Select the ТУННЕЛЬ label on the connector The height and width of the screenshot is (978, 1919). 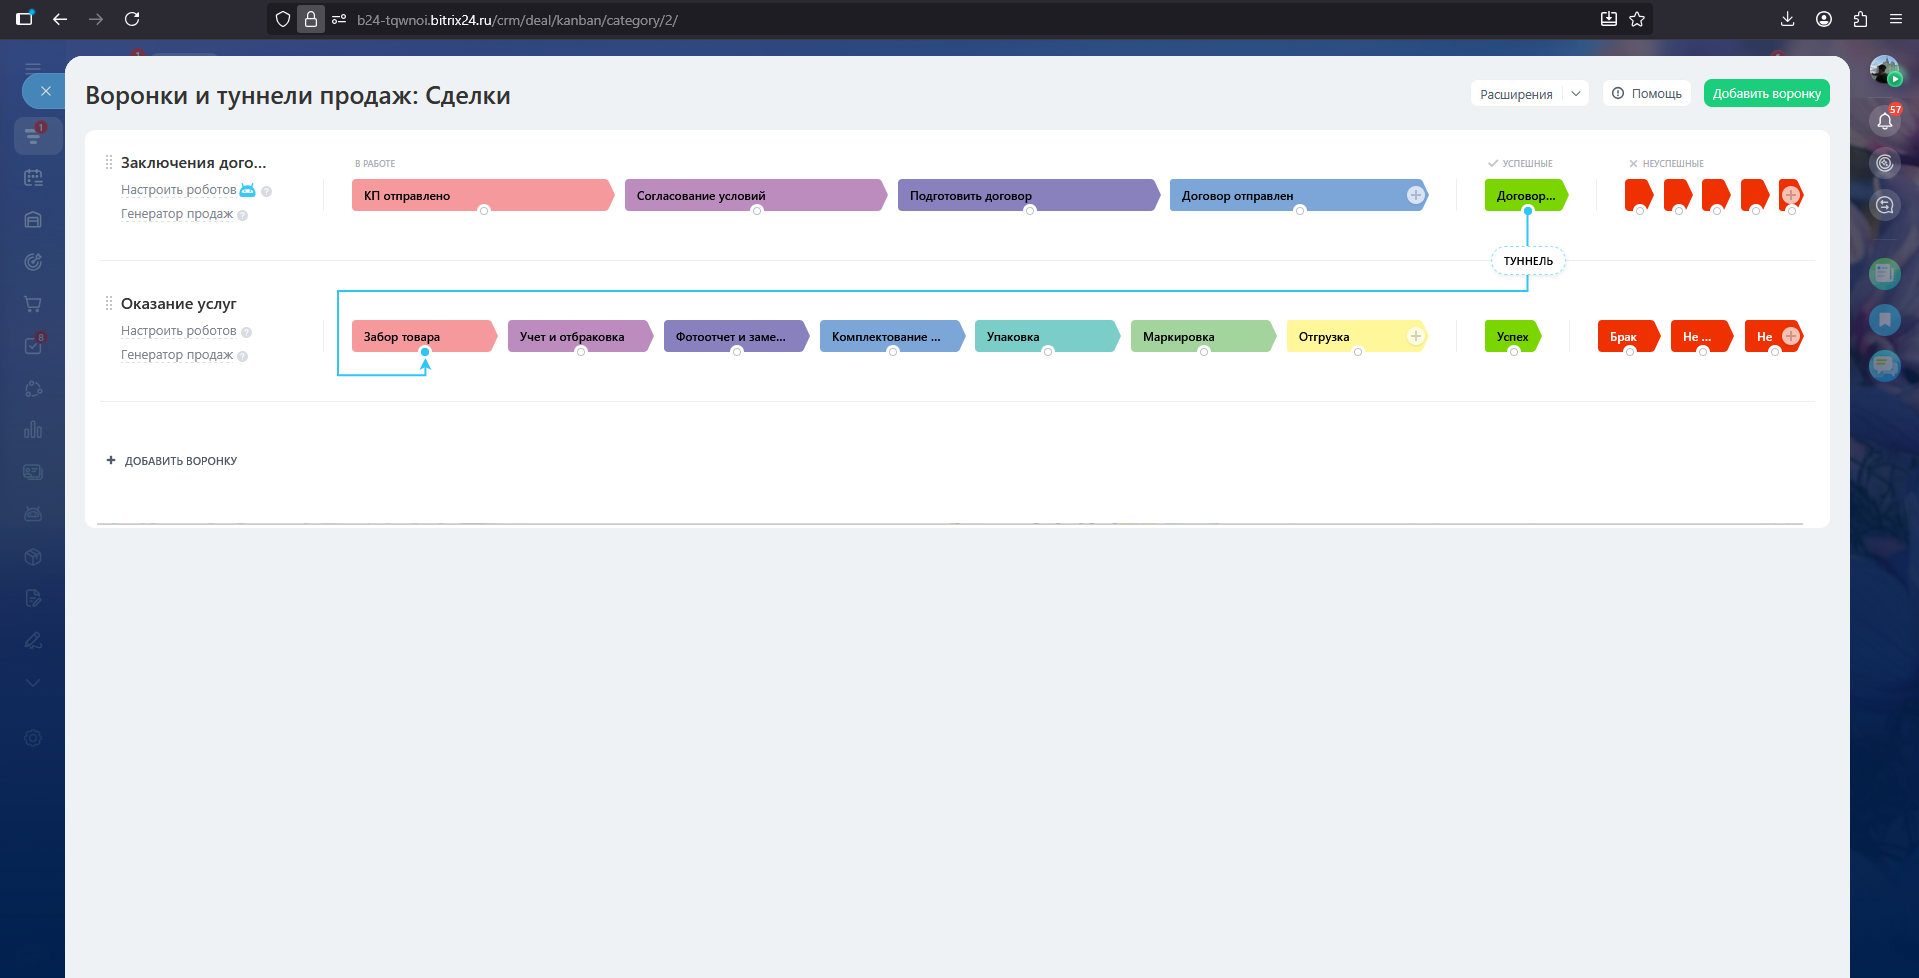click(x=1528, y=261)
